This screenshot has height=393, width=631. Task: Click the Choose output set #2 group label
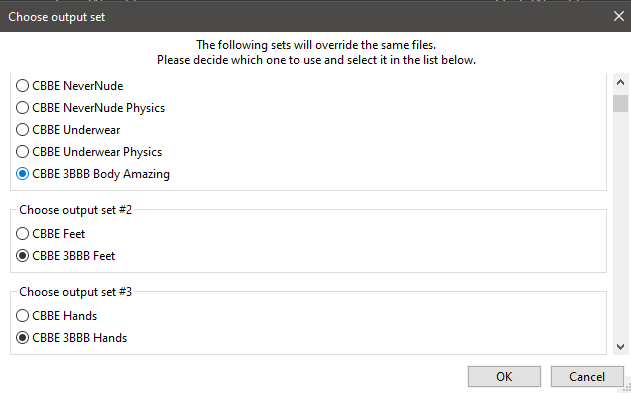point(76,210)
